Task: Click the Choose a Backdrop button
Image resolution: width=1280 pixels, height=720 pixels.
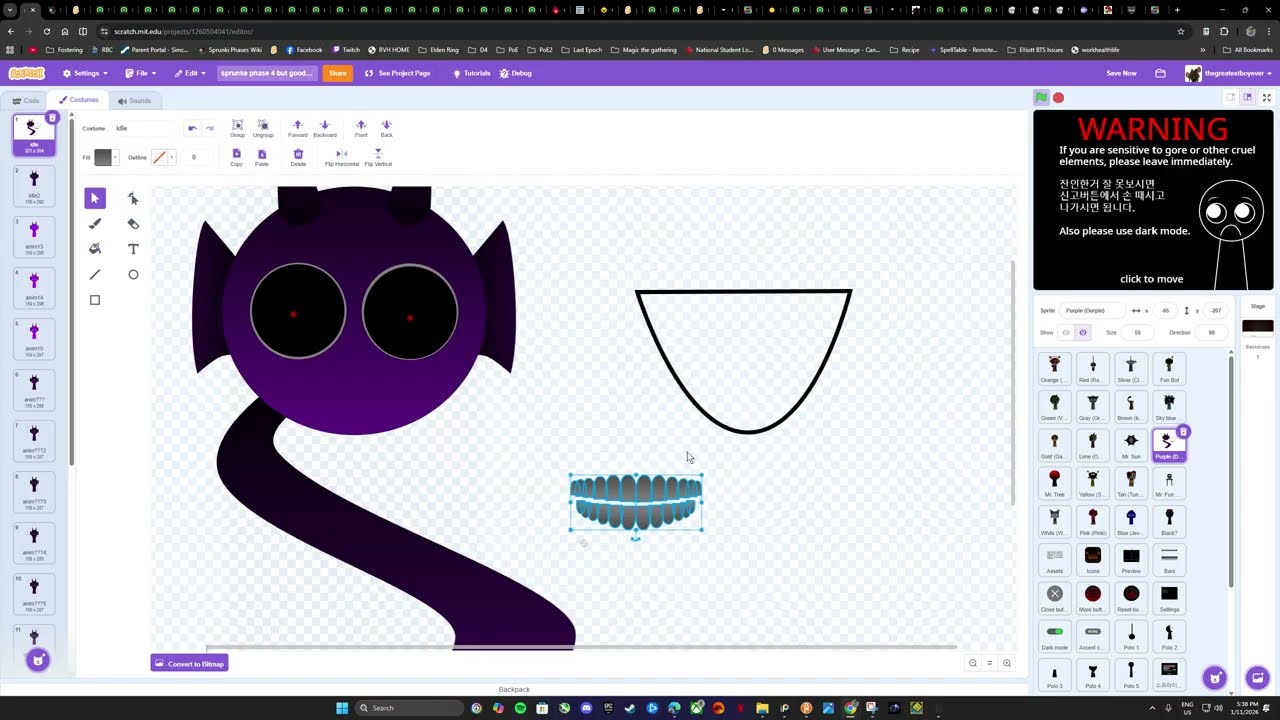Action: point(1258,678)
